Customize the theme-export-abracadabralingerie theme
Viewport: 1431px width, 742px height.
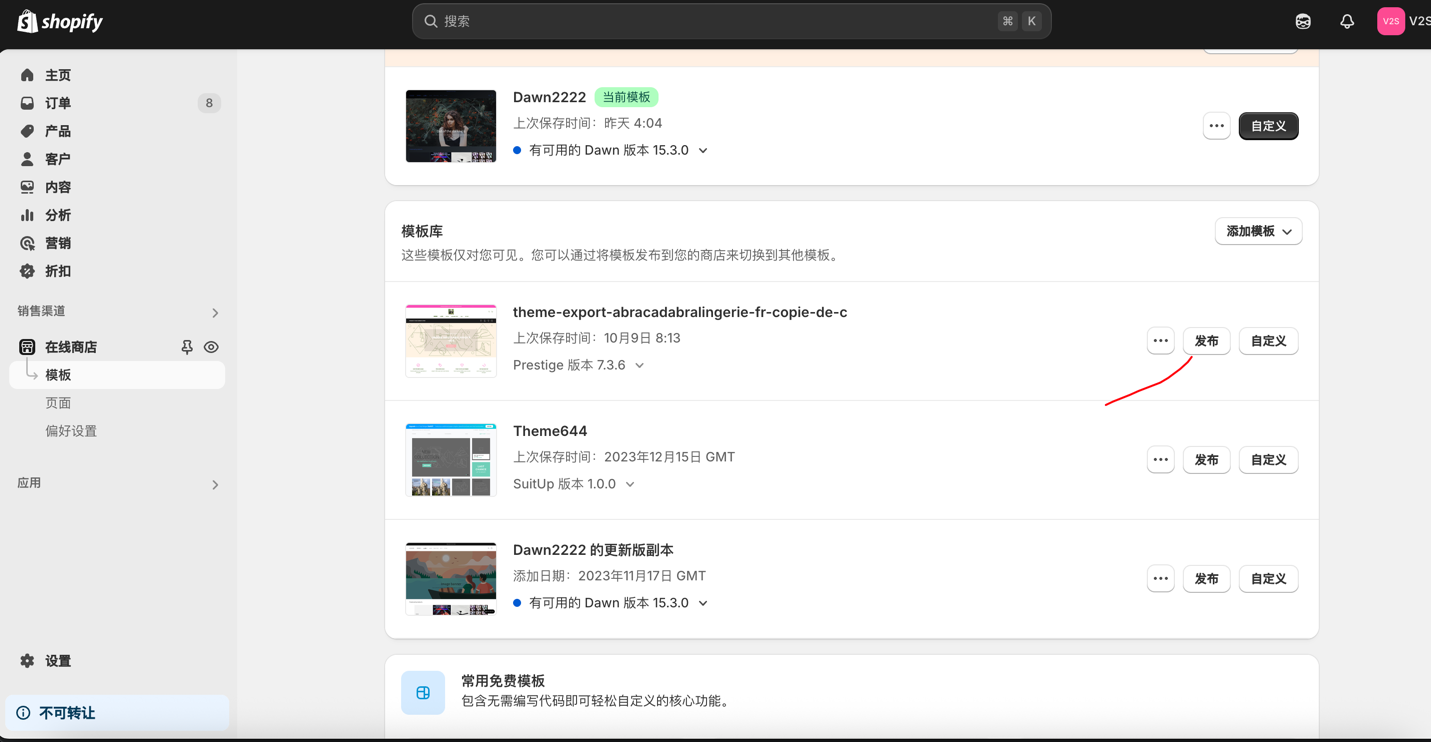click(1268, 341)
